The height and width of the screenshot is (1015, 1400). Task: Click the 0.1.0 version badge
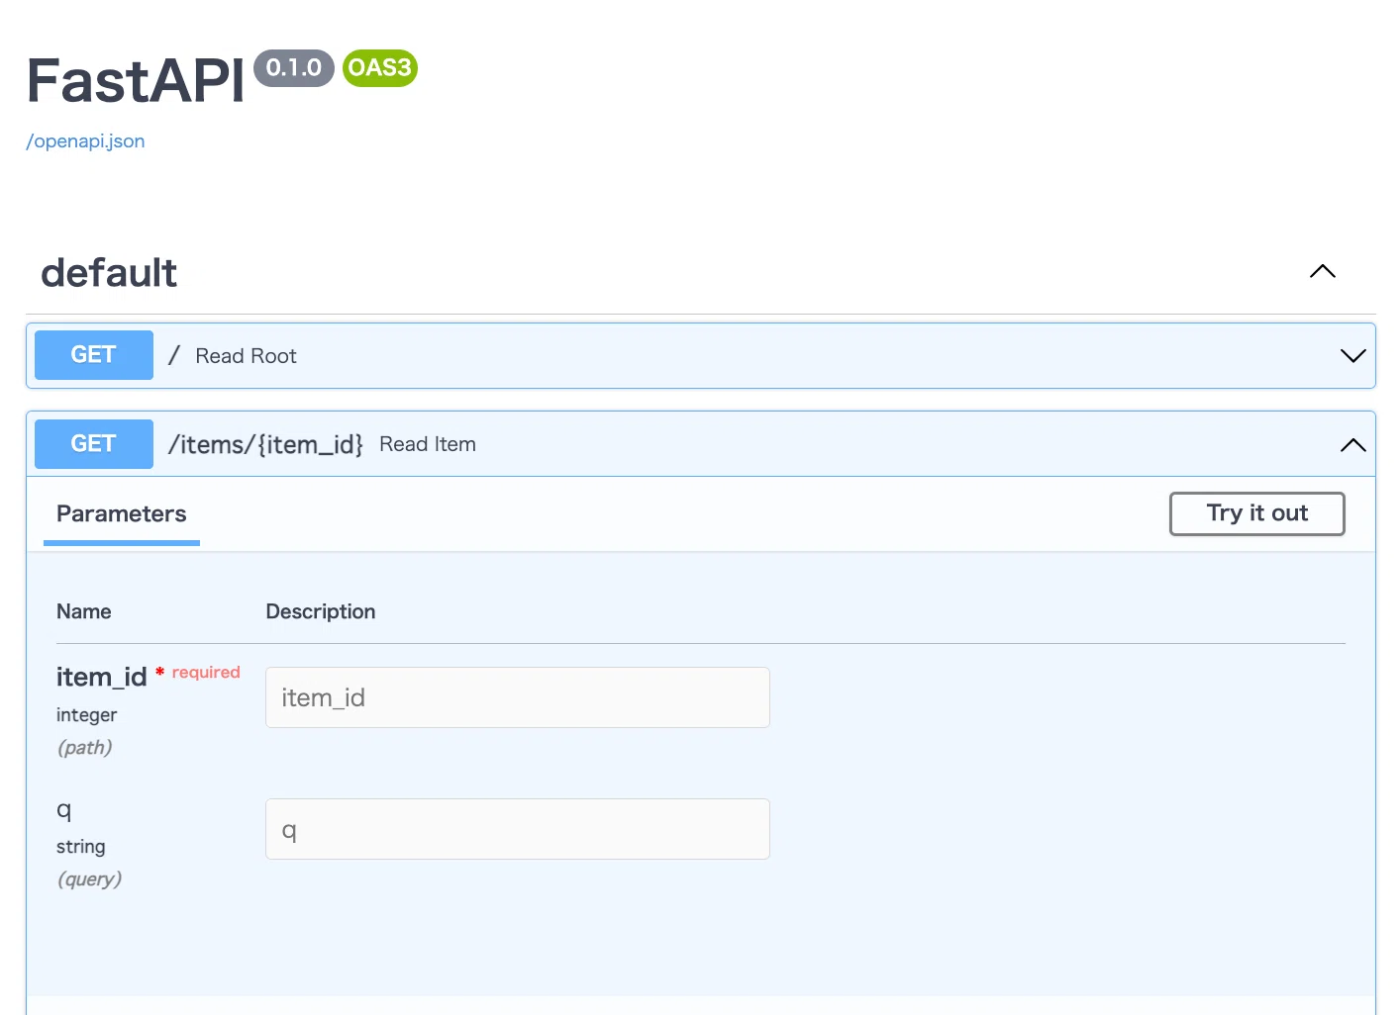(x=294, y=68)
